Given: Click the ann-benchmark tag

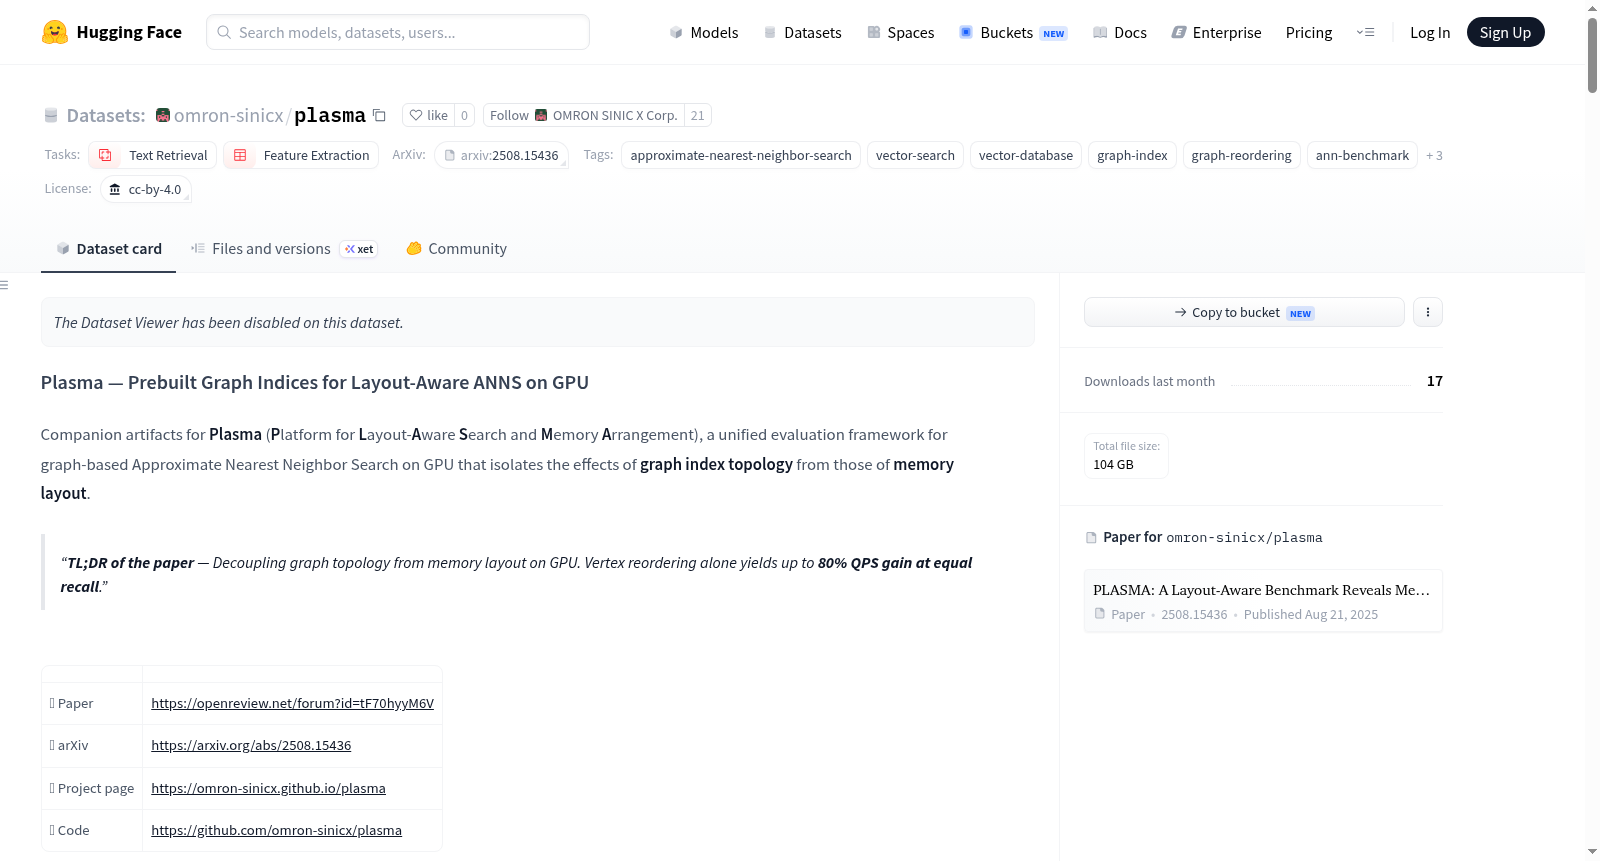Looking at the screenshot, I should pos(1362,155).
